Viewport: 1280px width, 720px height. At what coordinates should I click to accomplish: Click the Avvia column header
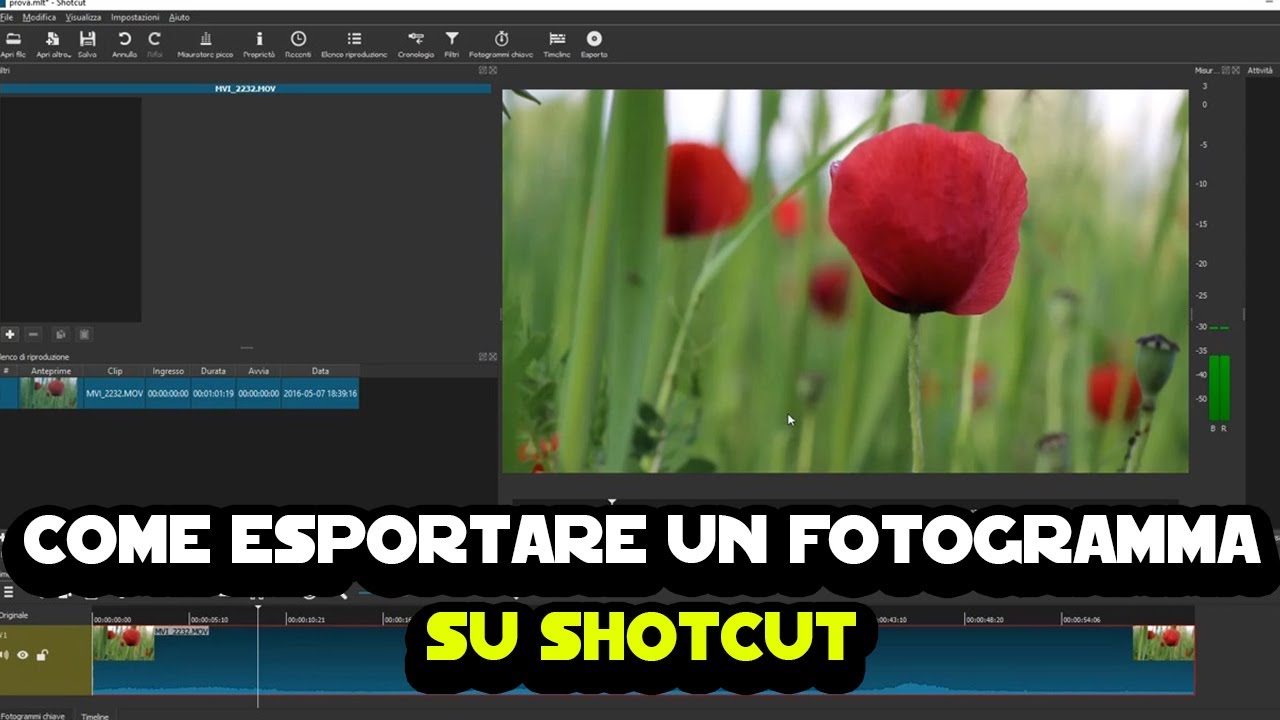(259, 371)
